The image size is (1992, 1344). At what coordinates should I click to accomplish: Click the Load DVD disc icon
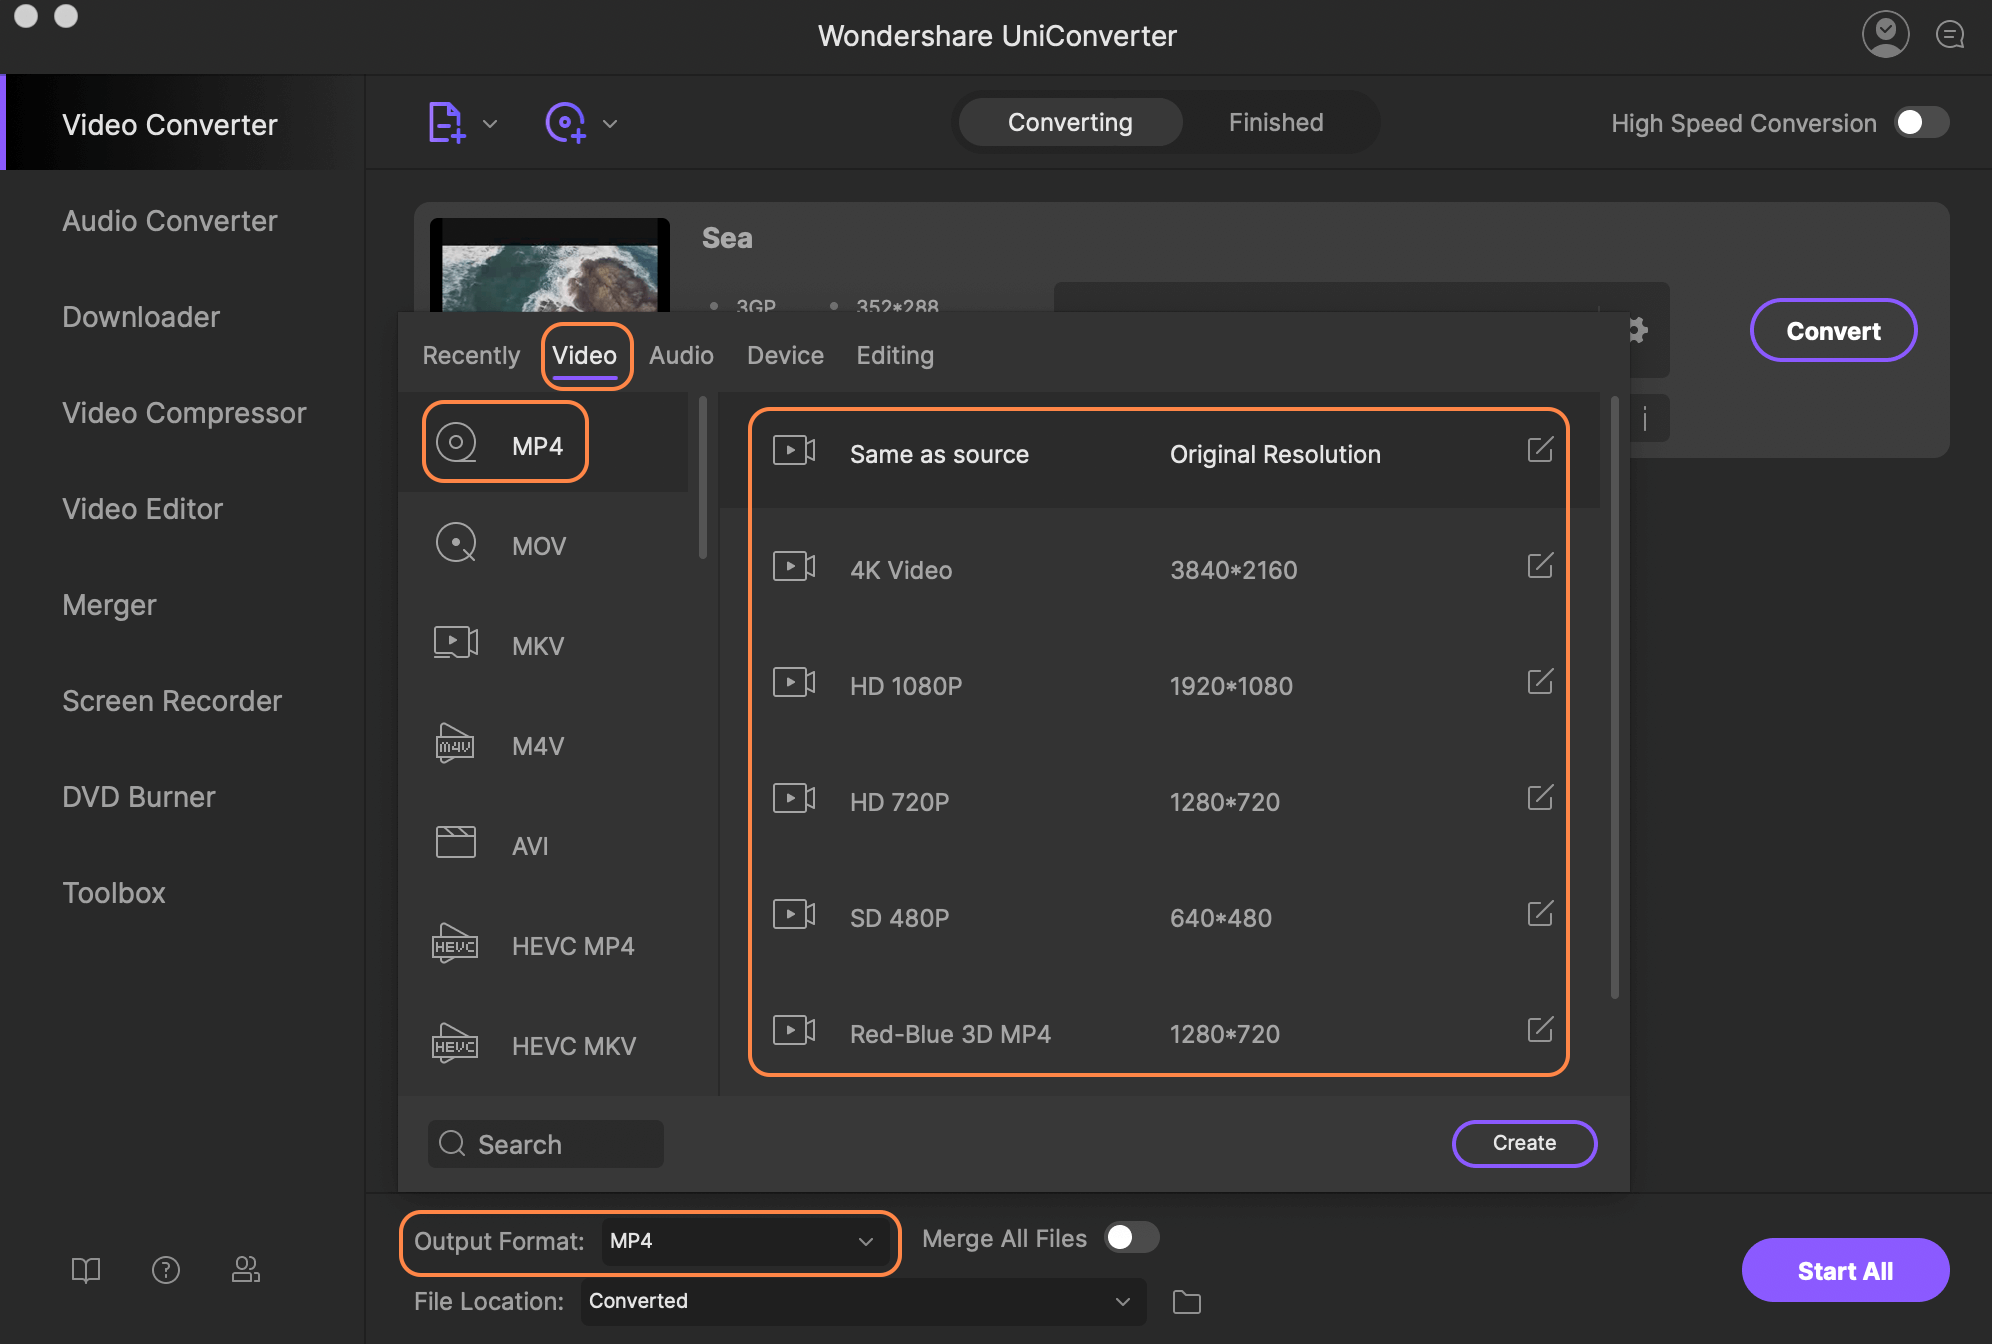pyautogui.click(x=565, y=123)
